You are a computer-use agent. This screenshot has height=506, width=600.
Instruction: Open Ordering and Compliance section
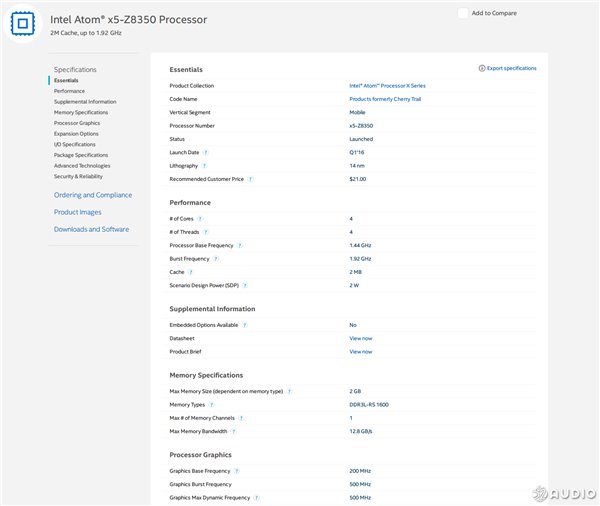(93, 195)
